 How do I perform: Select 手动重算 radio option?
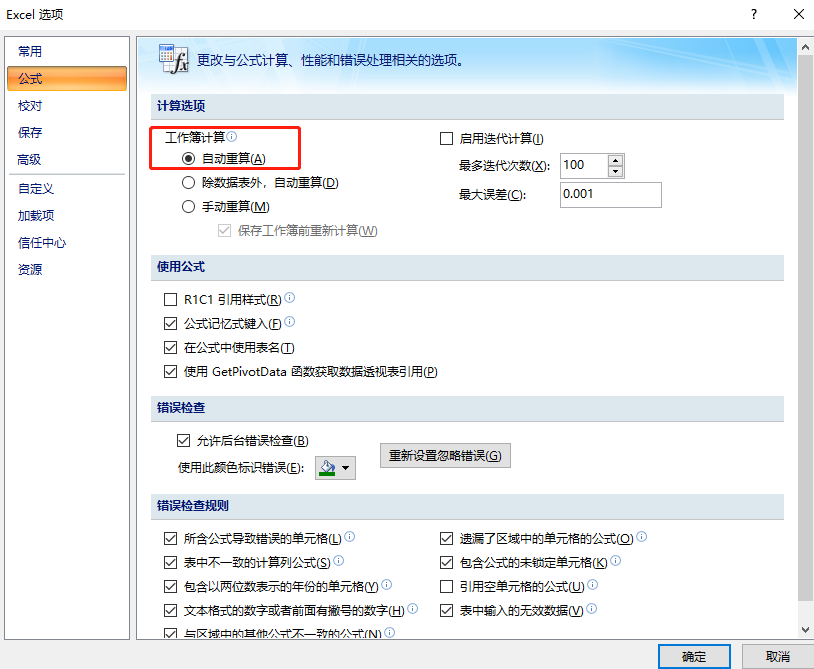pos(188,207)
